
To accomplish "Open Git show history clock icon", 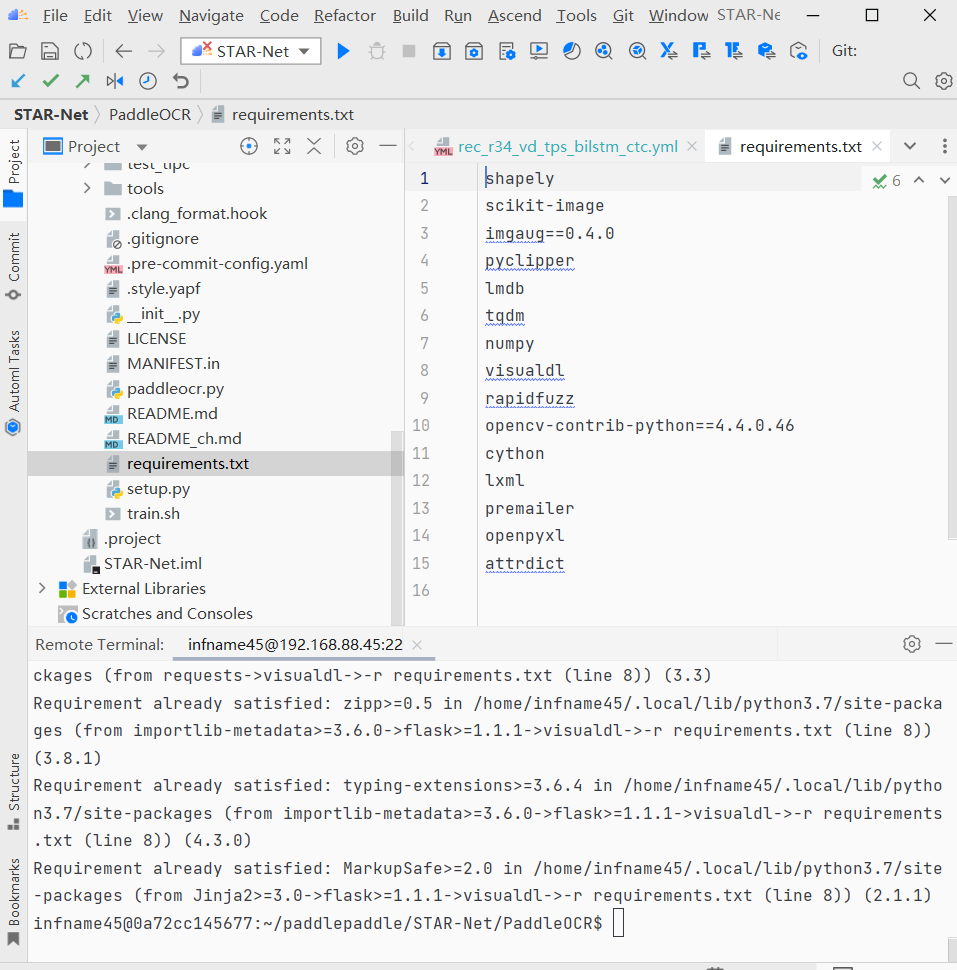I will 147,81.
